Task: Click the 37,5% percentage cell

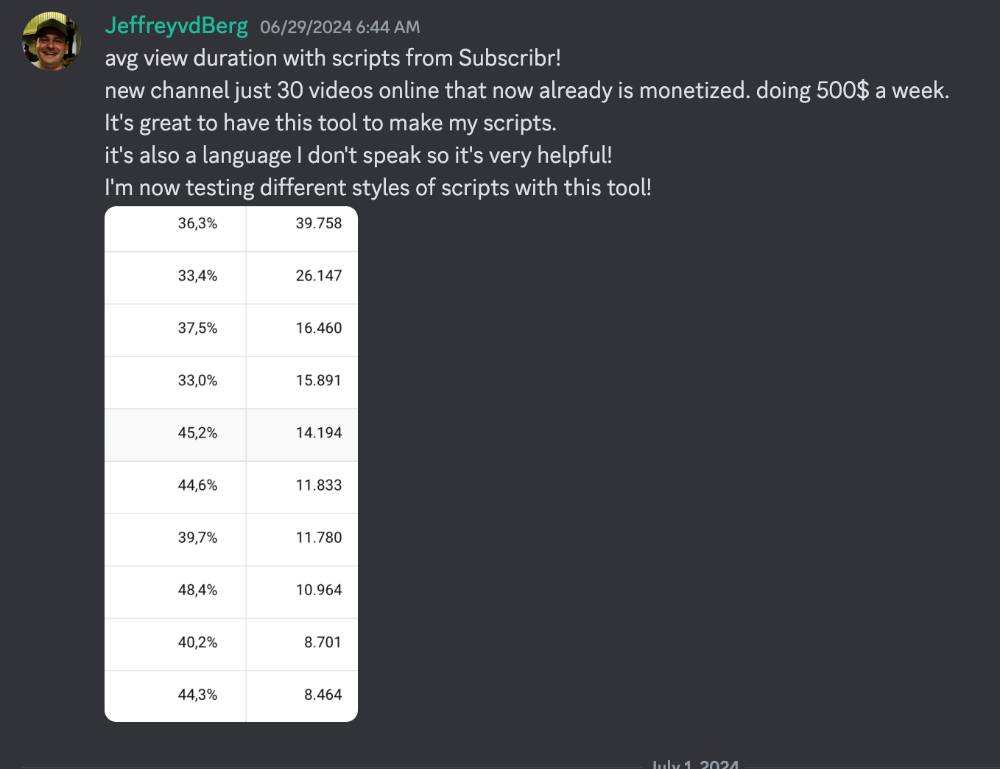Action: (198, 328)
